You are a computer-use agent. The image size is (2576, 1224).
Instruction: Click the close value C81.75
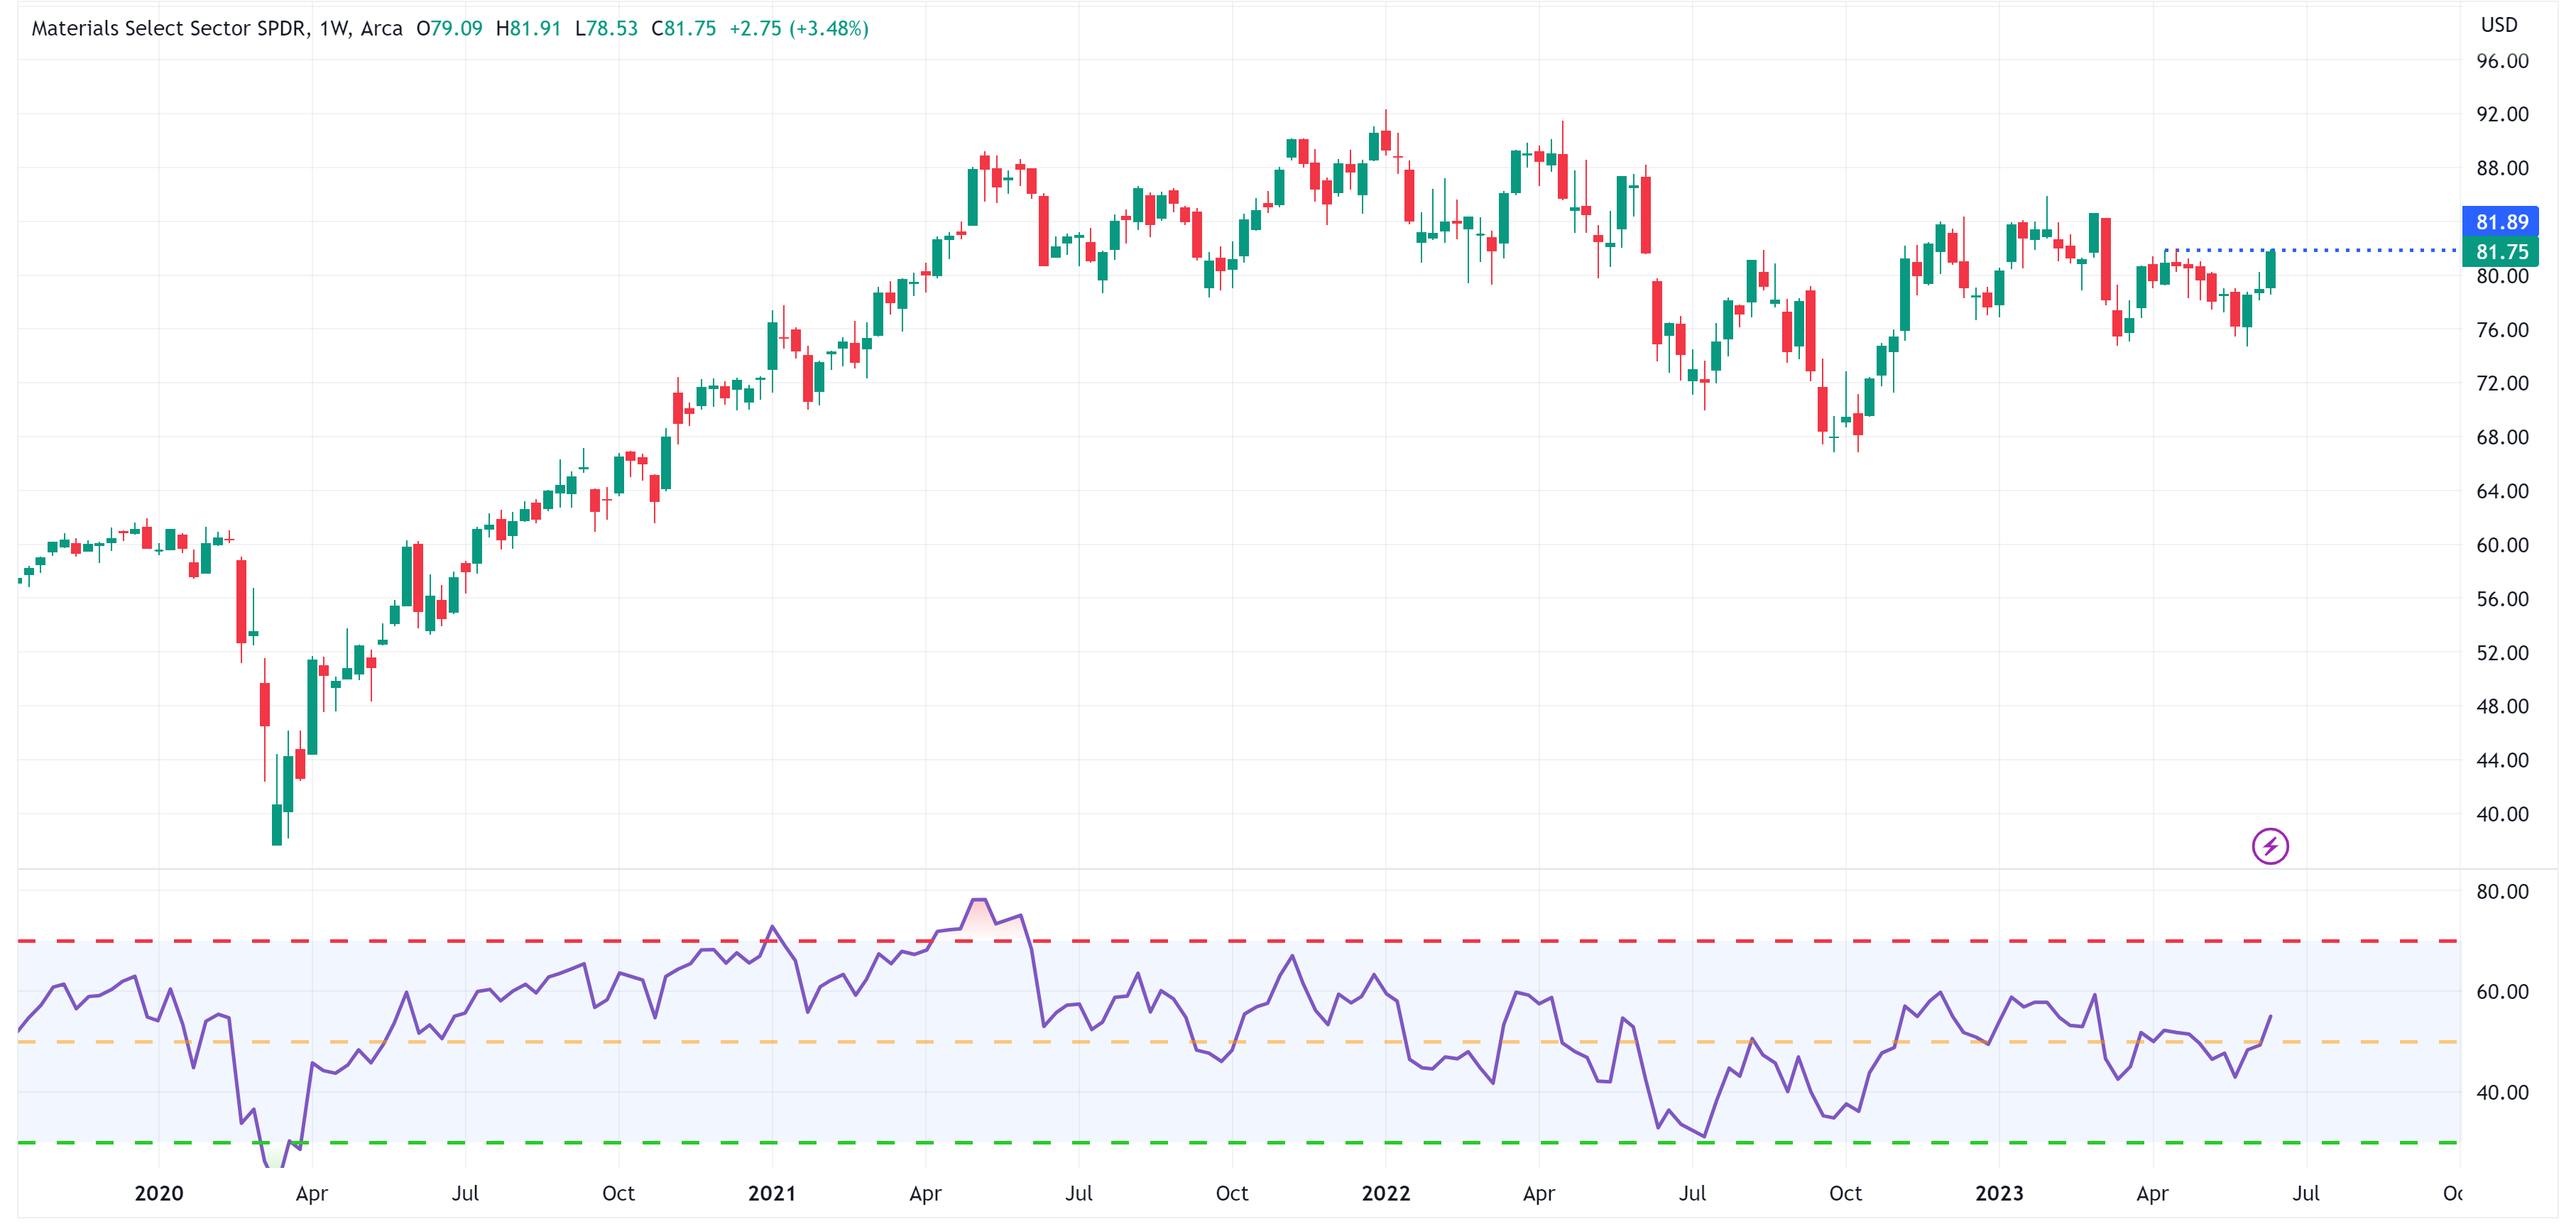[683, 28]
